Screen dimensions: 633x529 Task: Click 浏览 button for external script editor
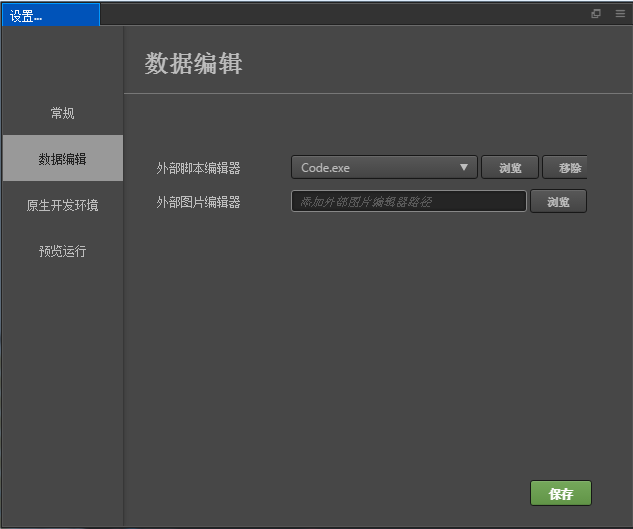click(x=510, y=167)
